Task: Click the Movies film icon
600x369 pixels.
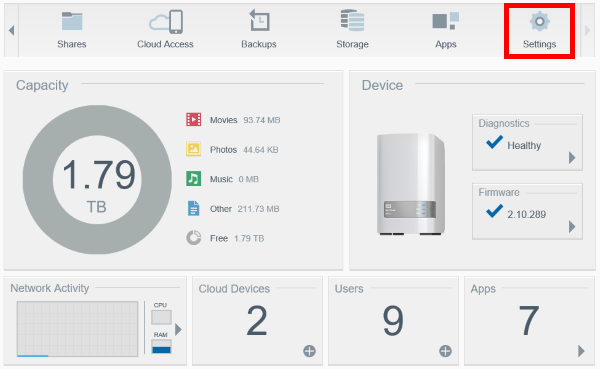Action: 194,119
